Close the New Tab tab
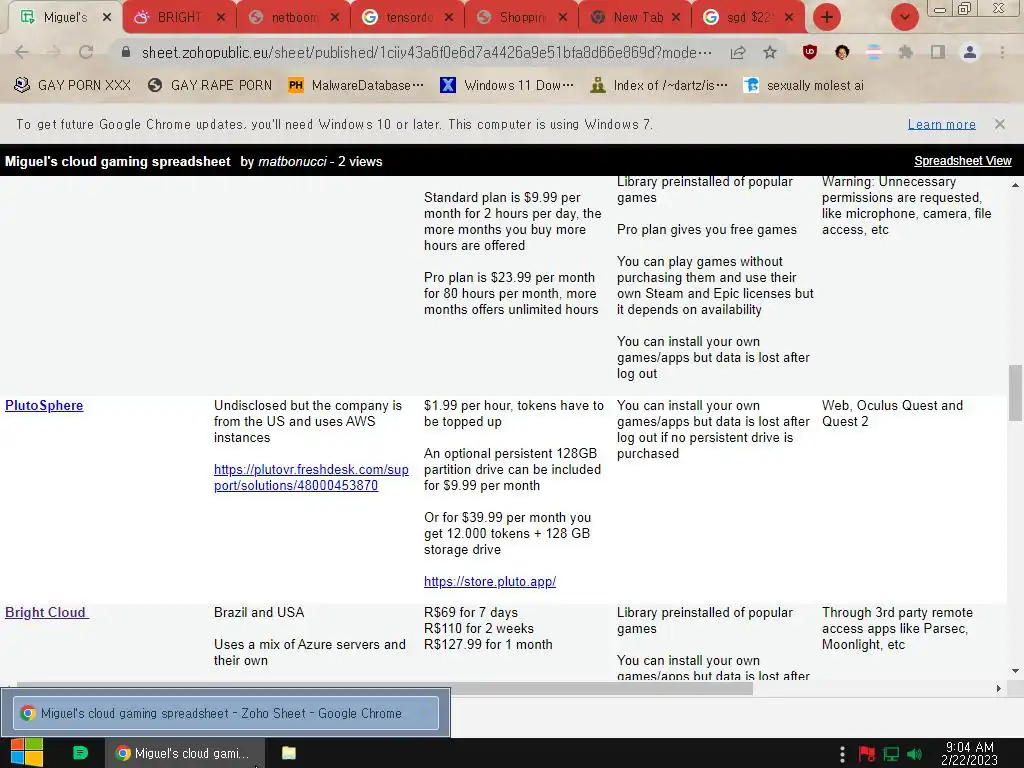The height and width of the screenshot is (768, 1024). pyautogui.click(x=676, y=18)
